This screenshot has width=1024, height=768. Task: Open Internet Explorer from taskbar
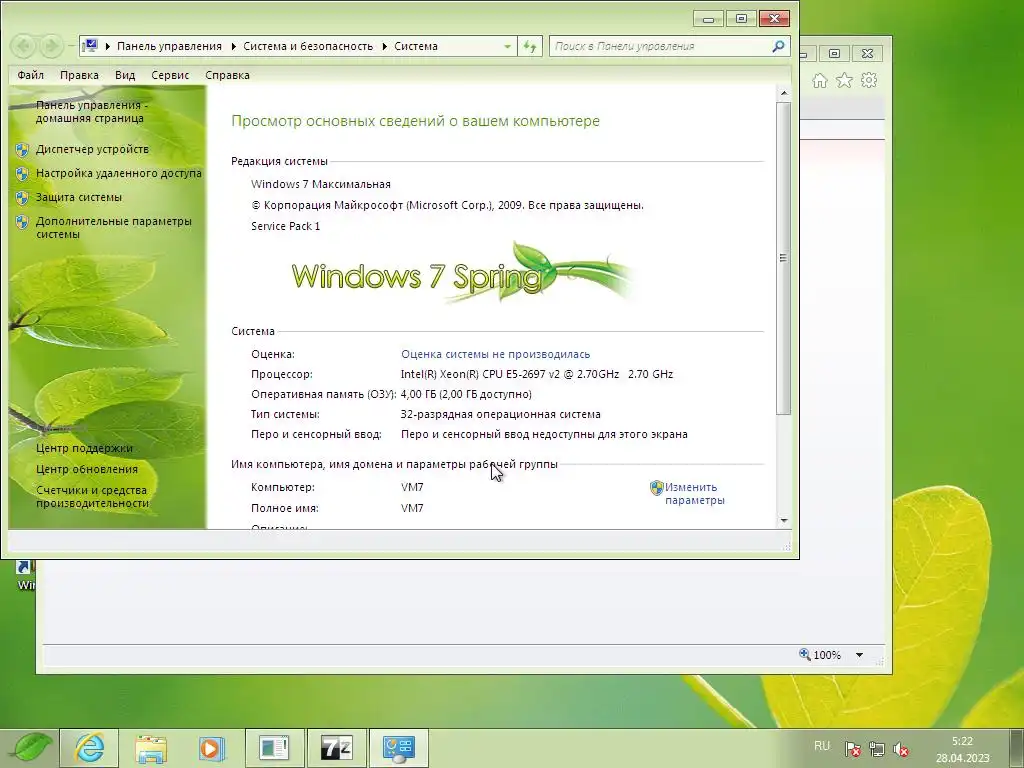click(89, 748)
